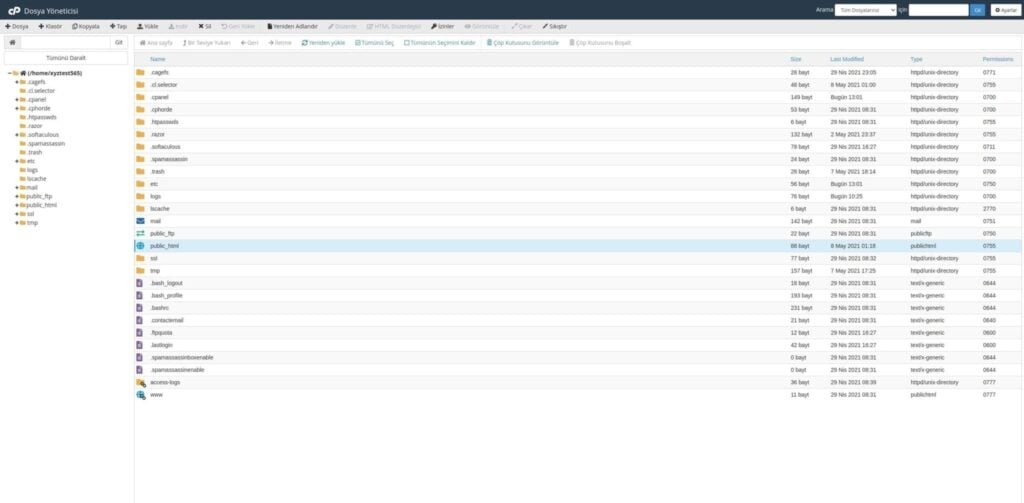Click the Taşı move tool
Viewport: 1024px width, 503px height.
click(x=118, y=27)
